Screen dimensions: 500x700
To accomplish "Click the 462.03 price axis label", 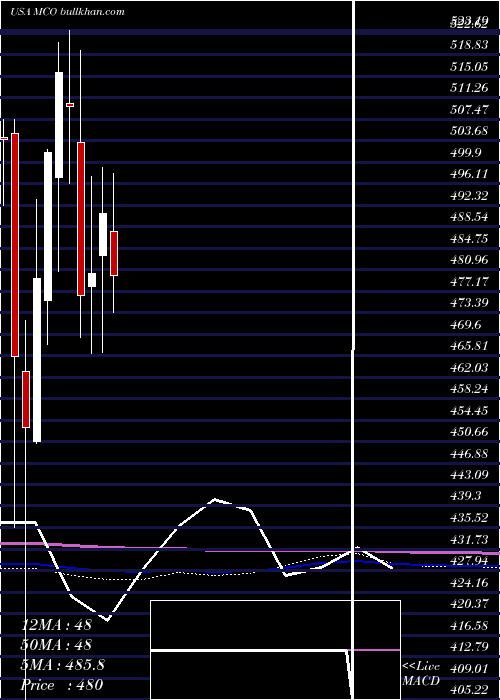I will click(469, 368).
